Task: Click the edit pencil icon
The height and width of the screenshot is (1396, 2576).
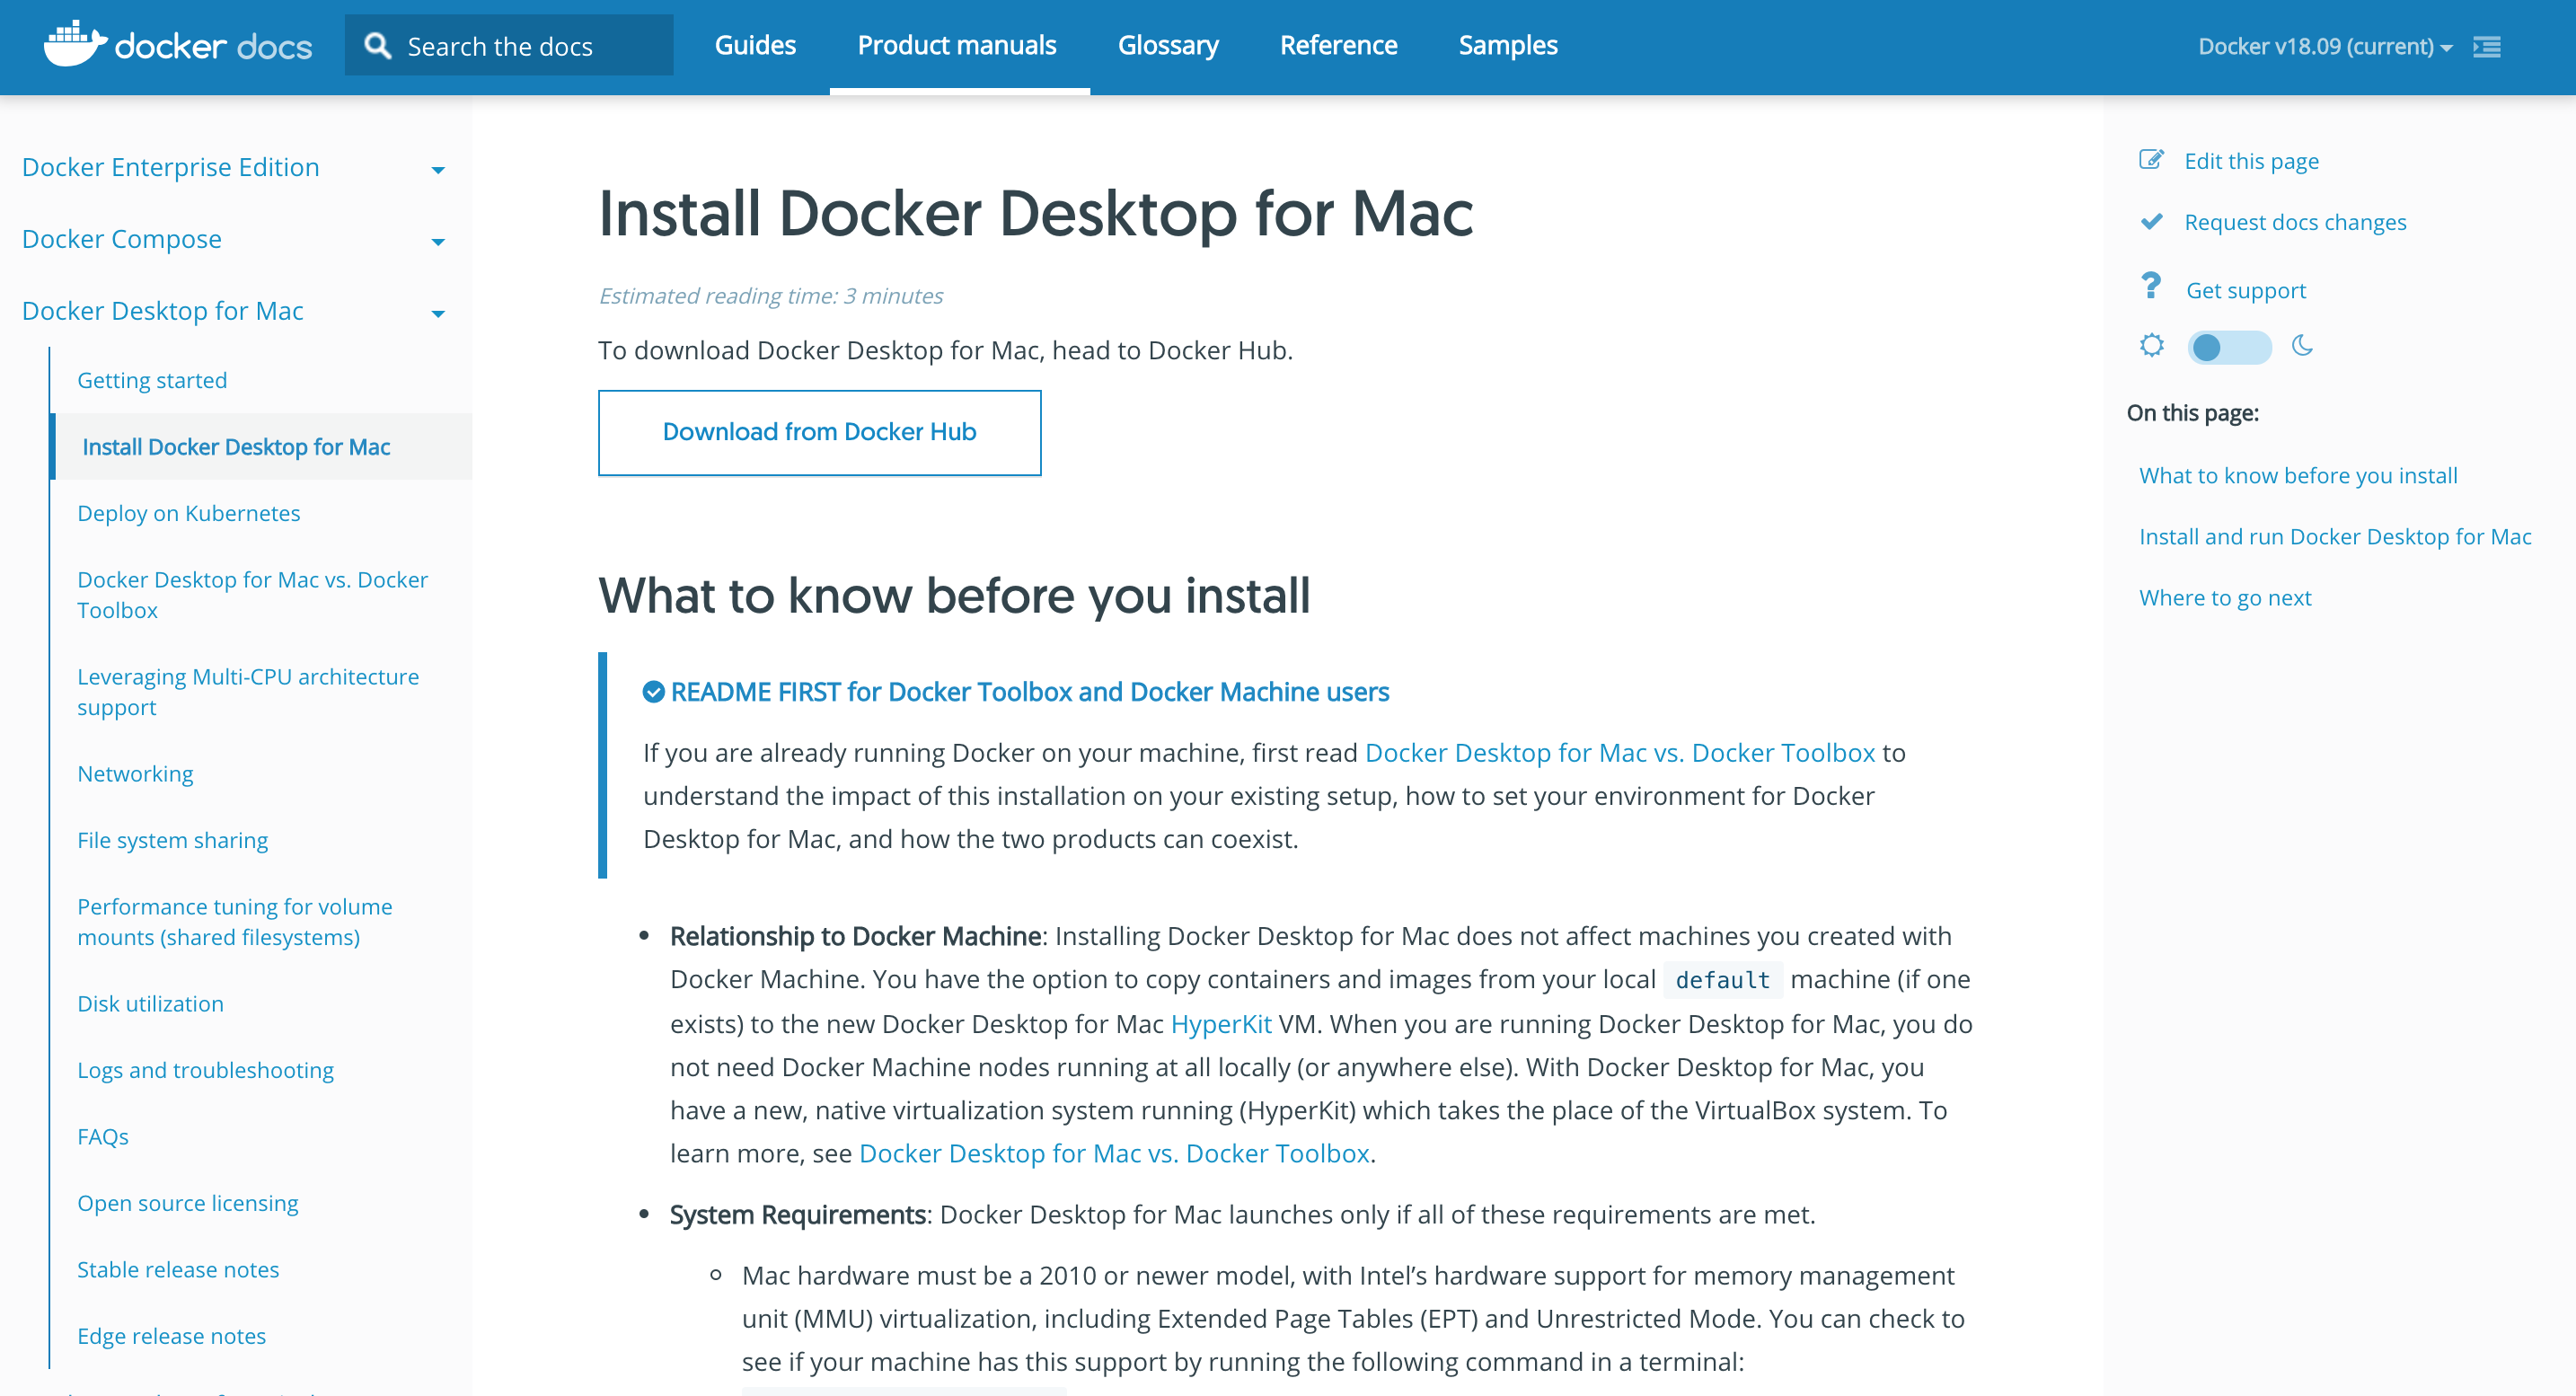Action: click(2151, 160)
